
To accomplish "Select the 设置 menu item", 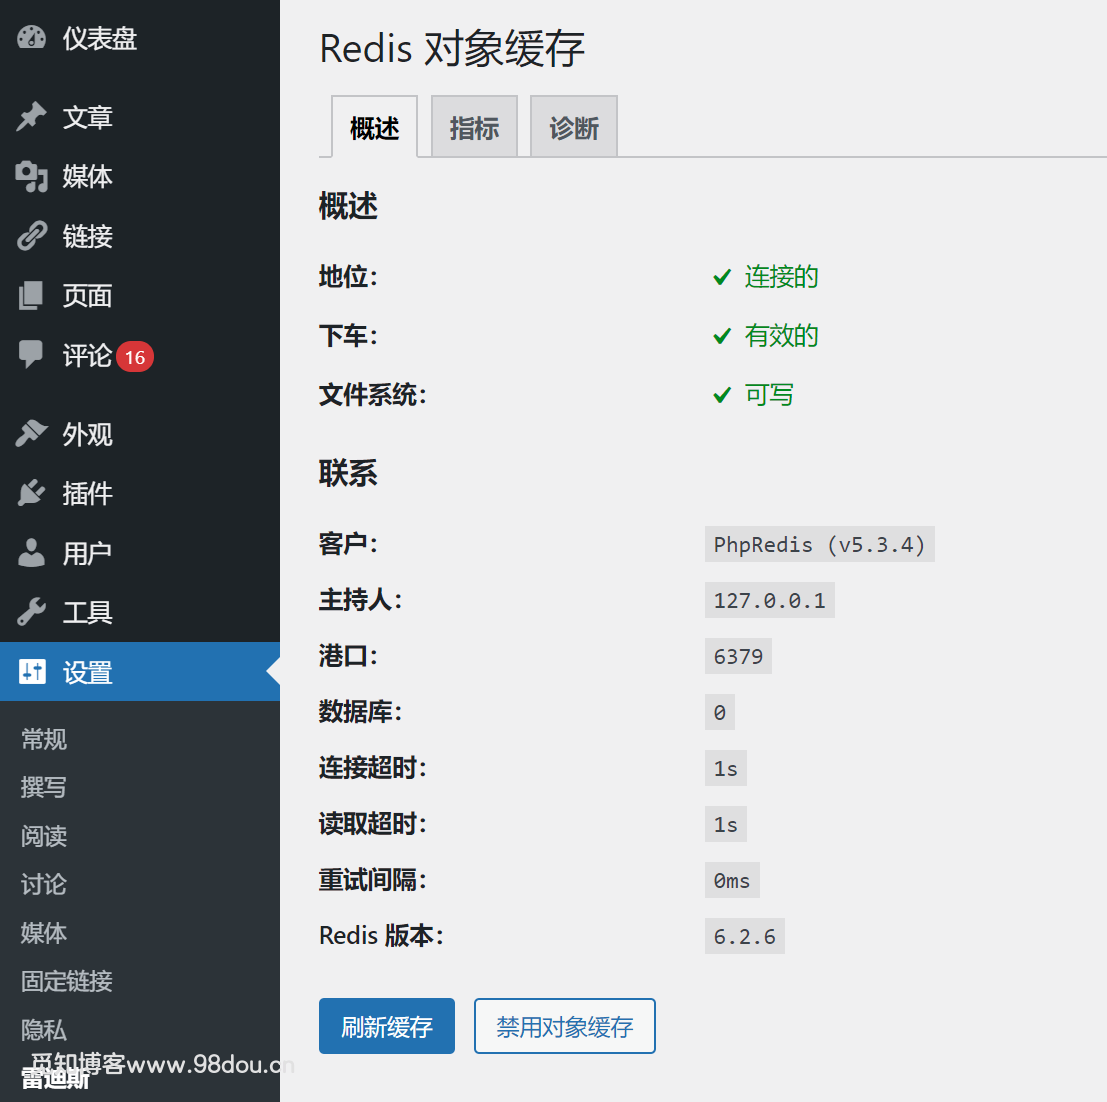I will click(x=140, y=671).
